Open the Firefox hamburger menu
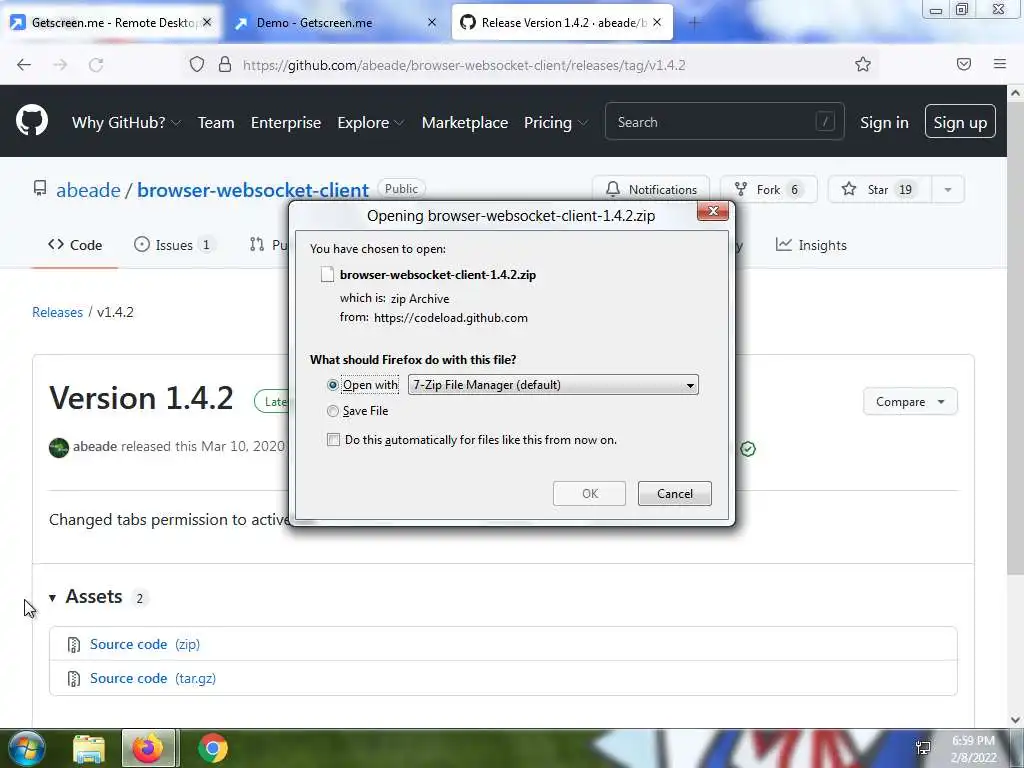 999,64
